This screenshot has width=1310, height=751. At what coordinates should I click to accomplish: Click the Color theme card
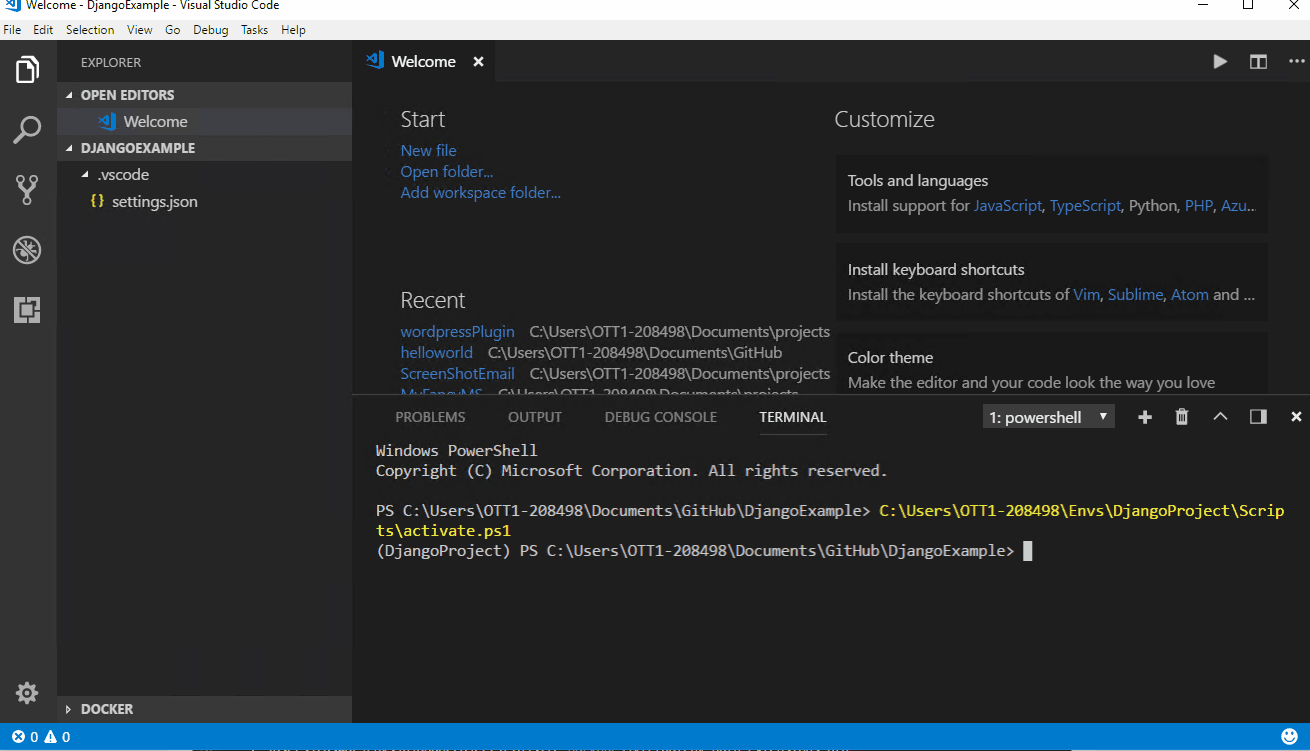tap(1052, 362)
